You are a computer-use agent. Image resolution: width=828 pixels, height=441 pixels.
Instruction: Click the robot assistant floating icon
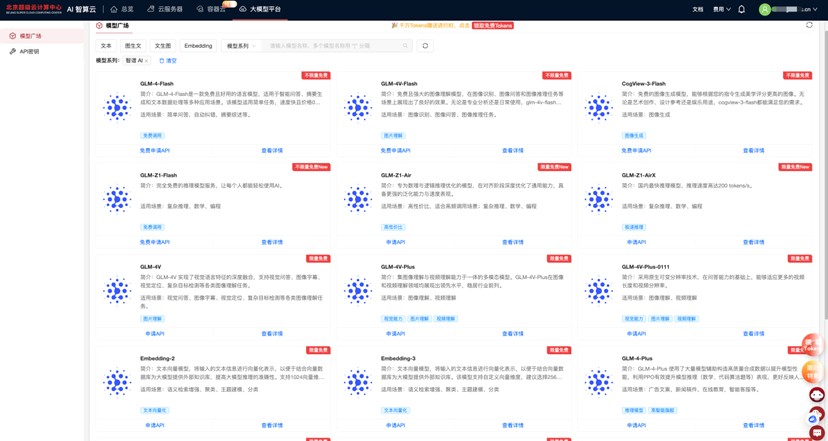[816, 395]
